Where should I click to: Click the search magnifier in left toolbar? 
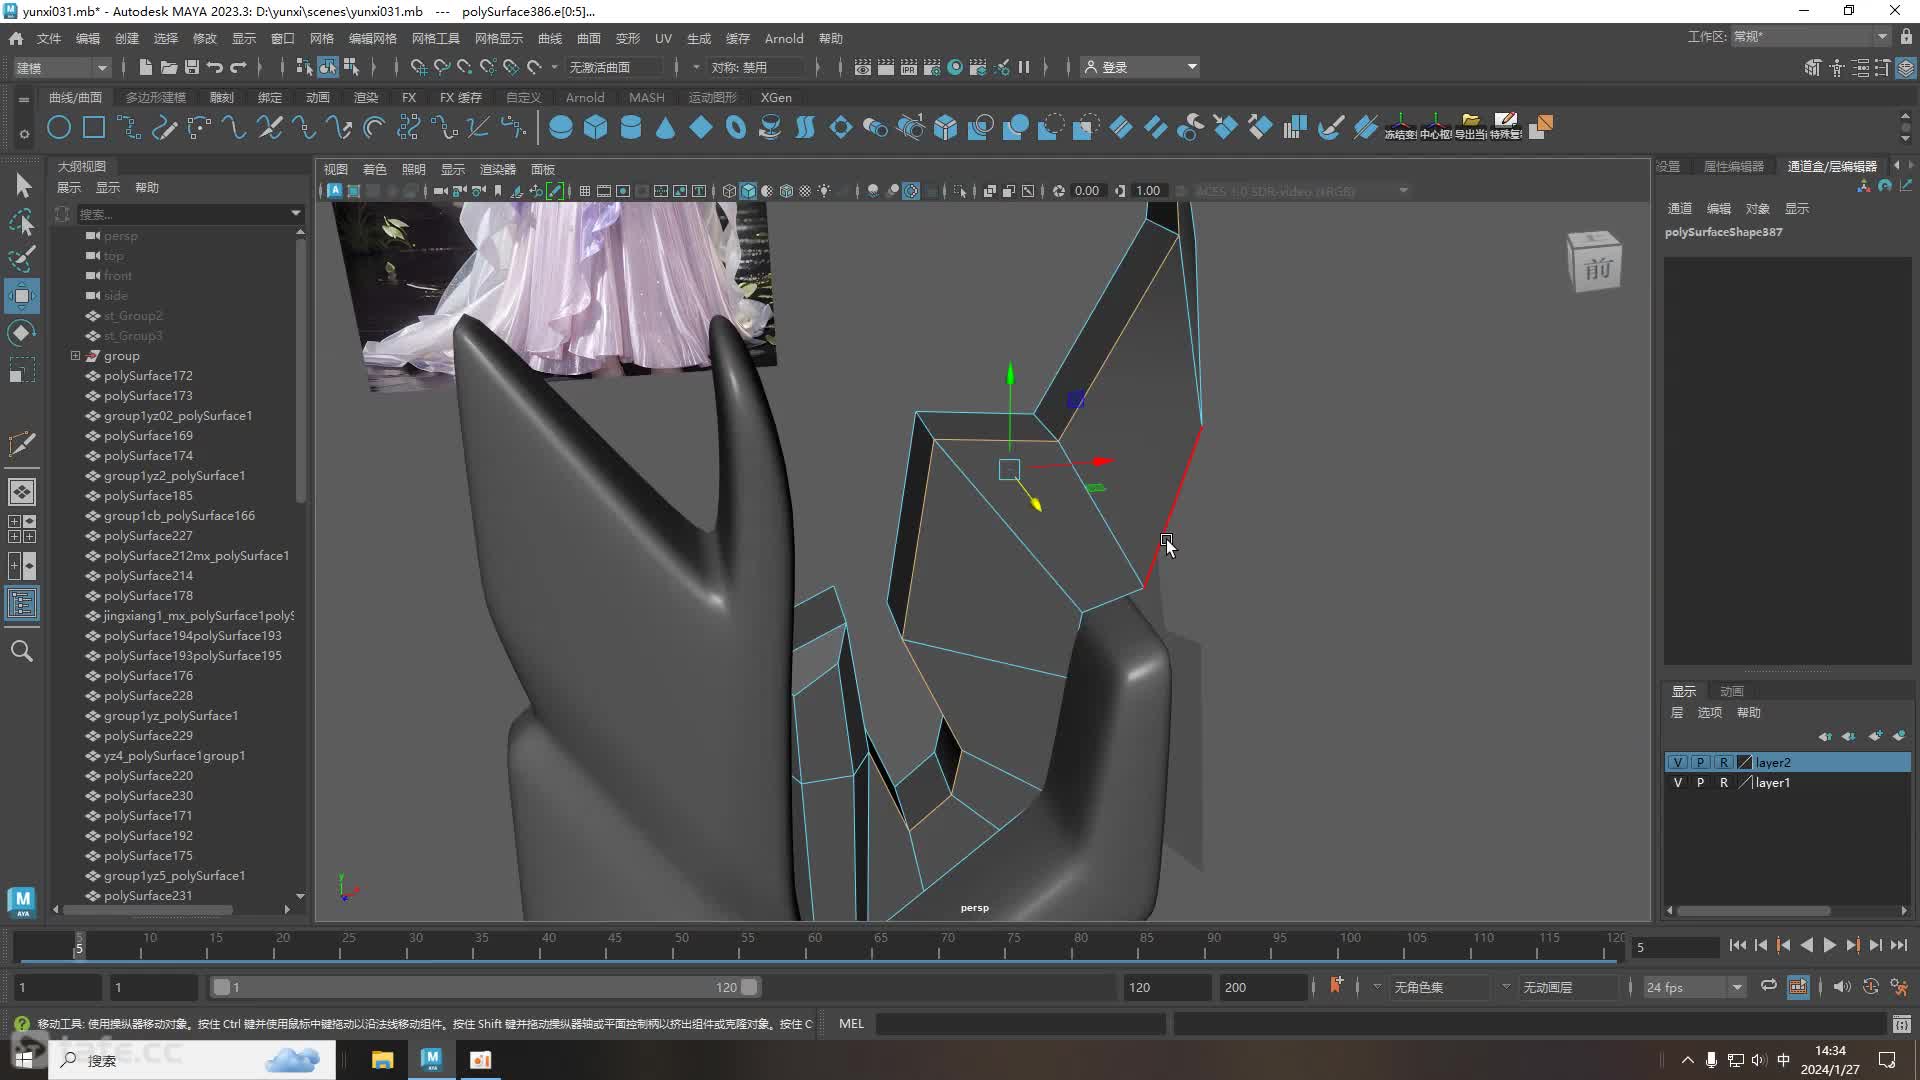(22, 651)
